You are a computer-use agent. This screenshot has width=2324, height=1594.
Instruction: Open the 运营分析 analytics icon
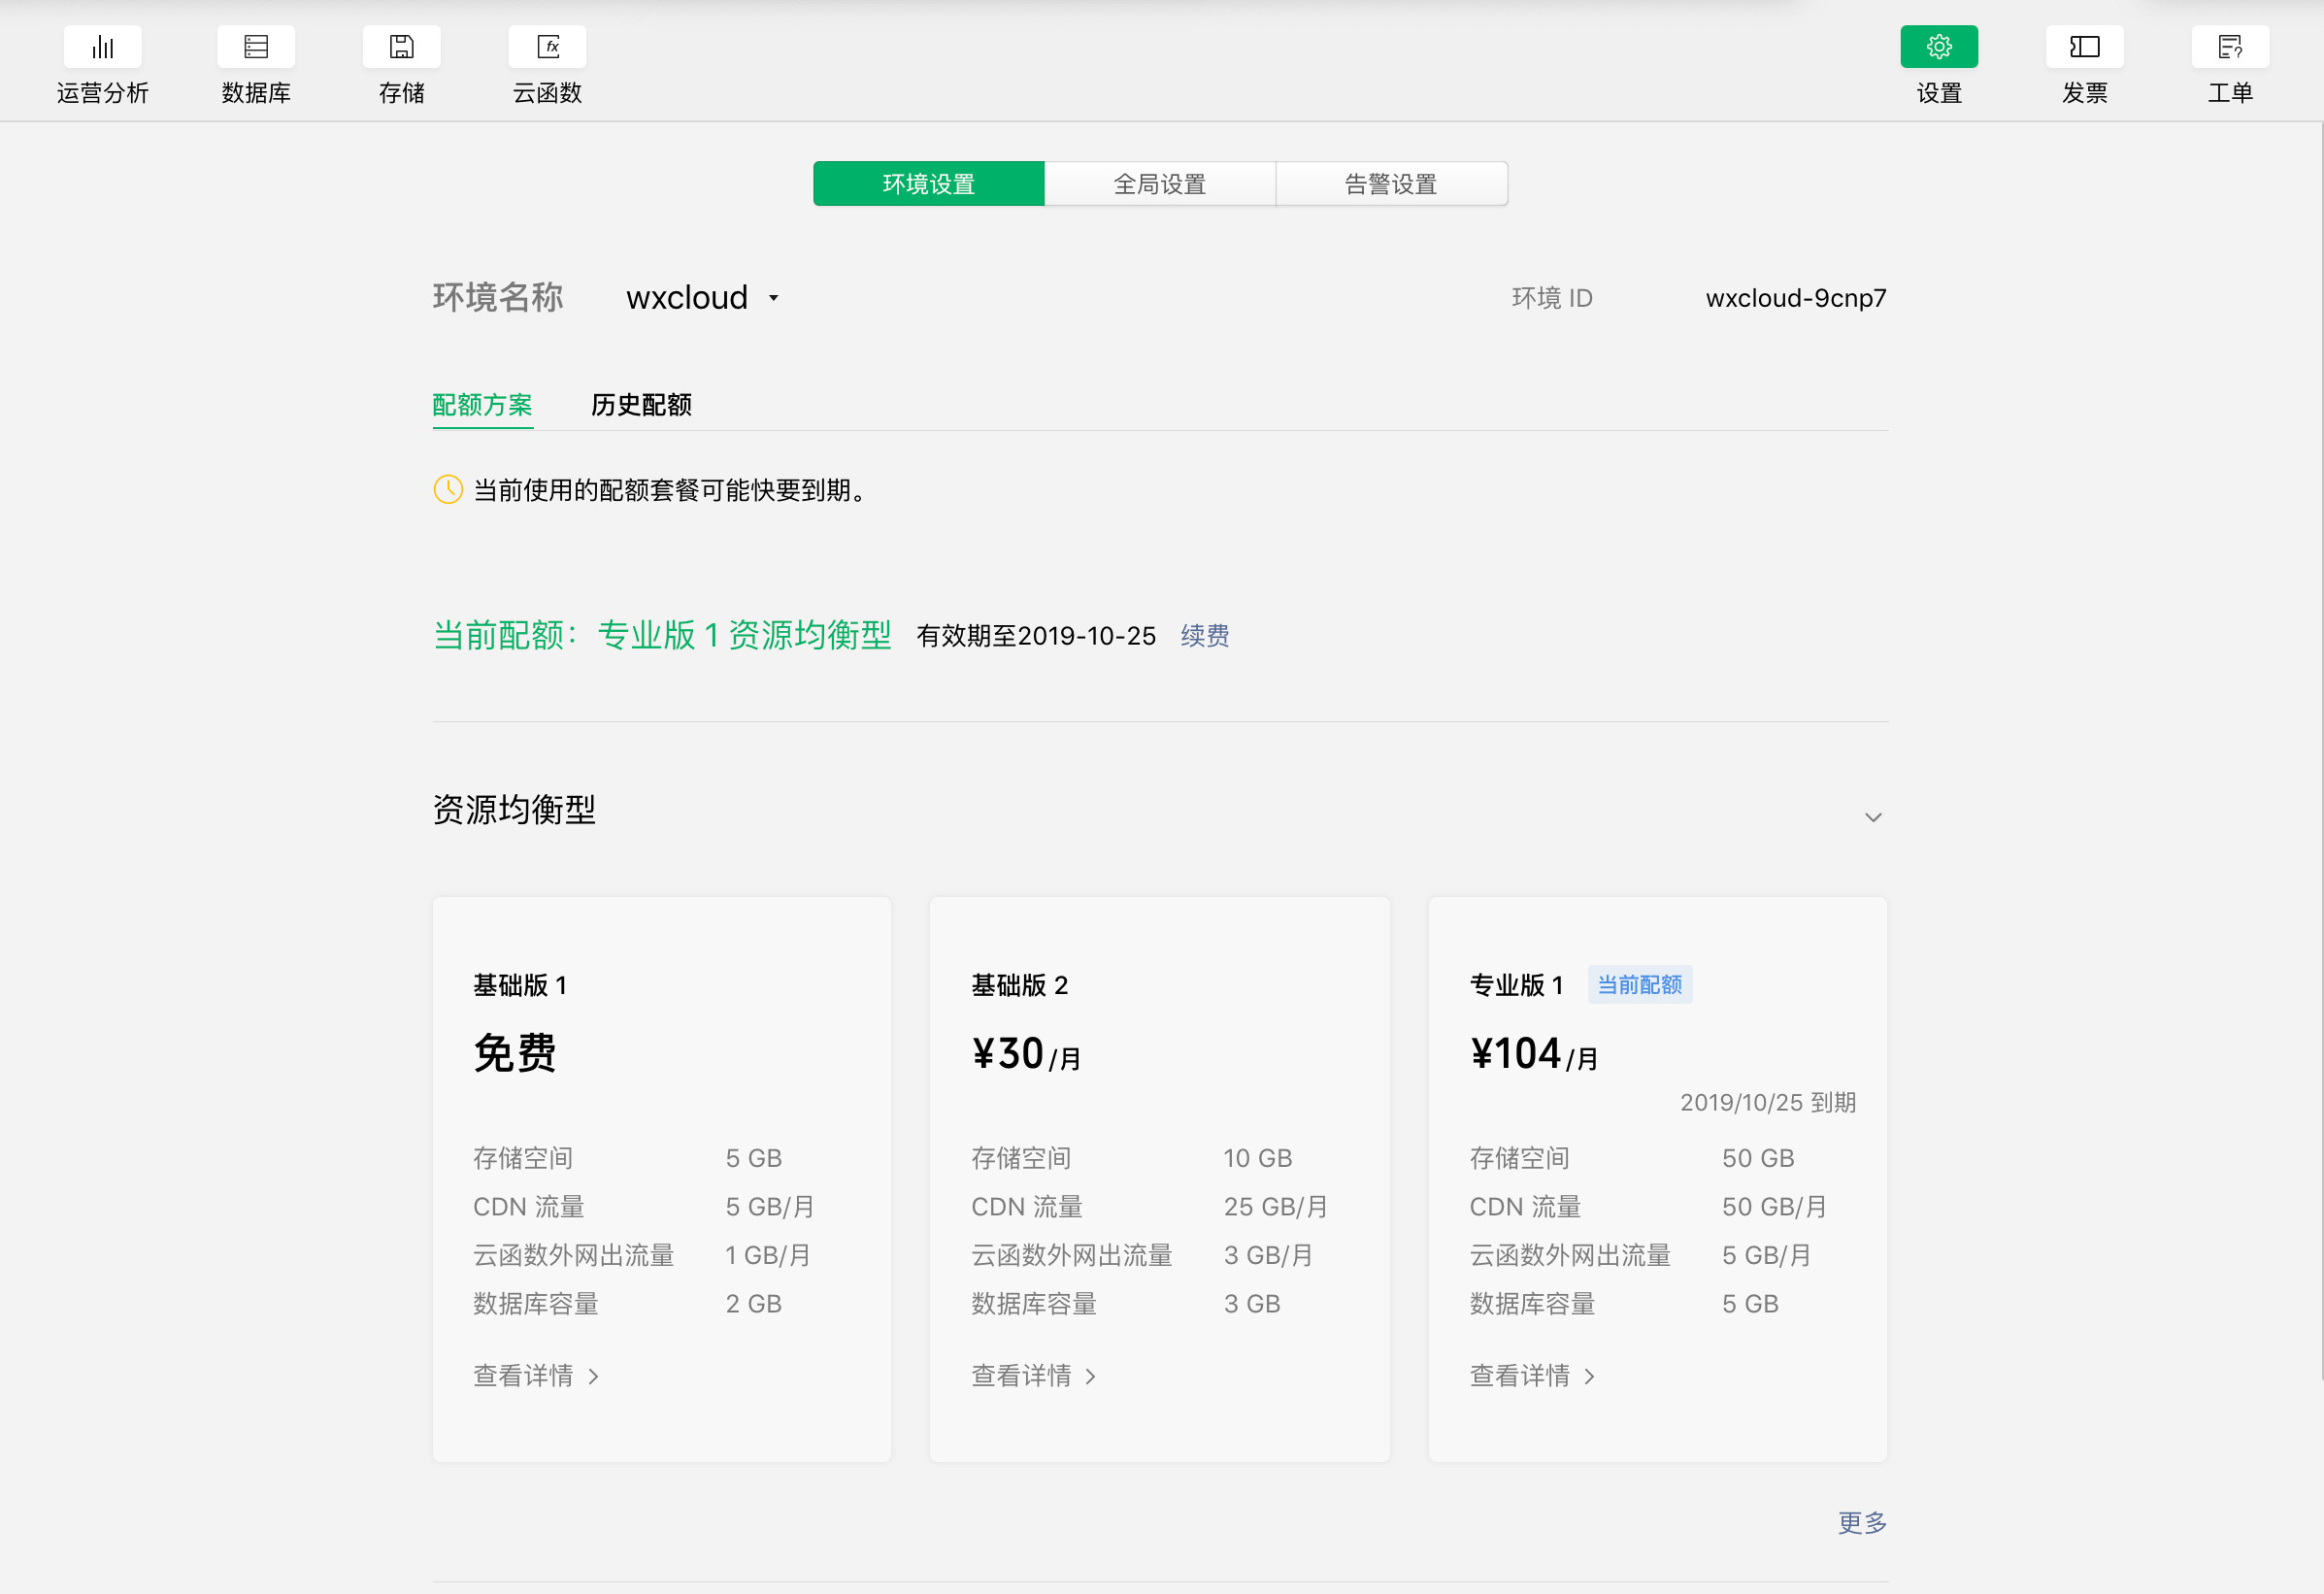102,47
